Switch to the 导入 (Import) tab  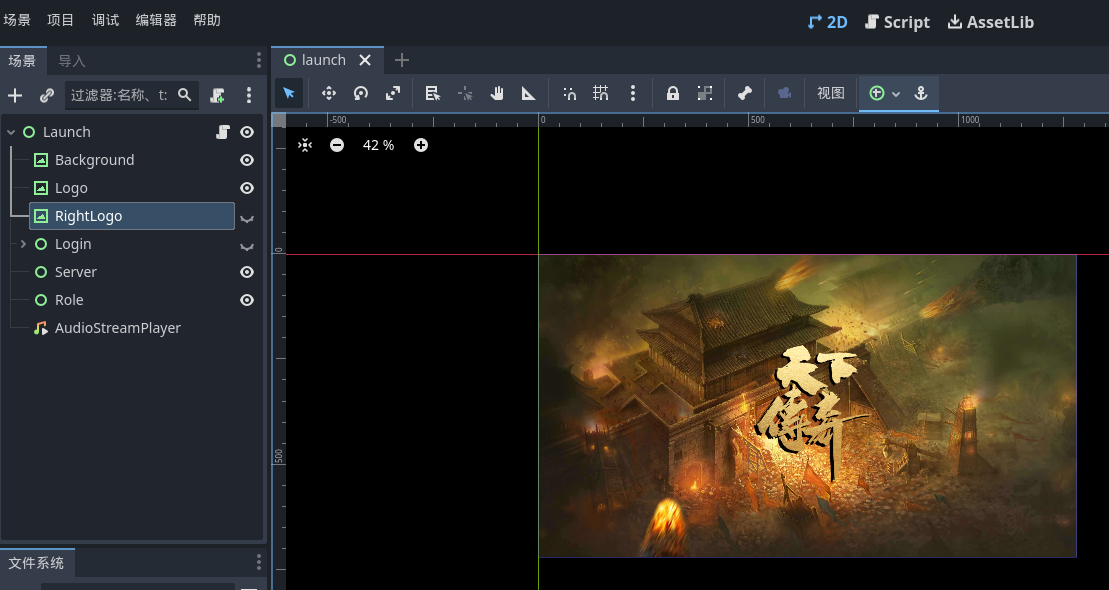tap(72, 61)
